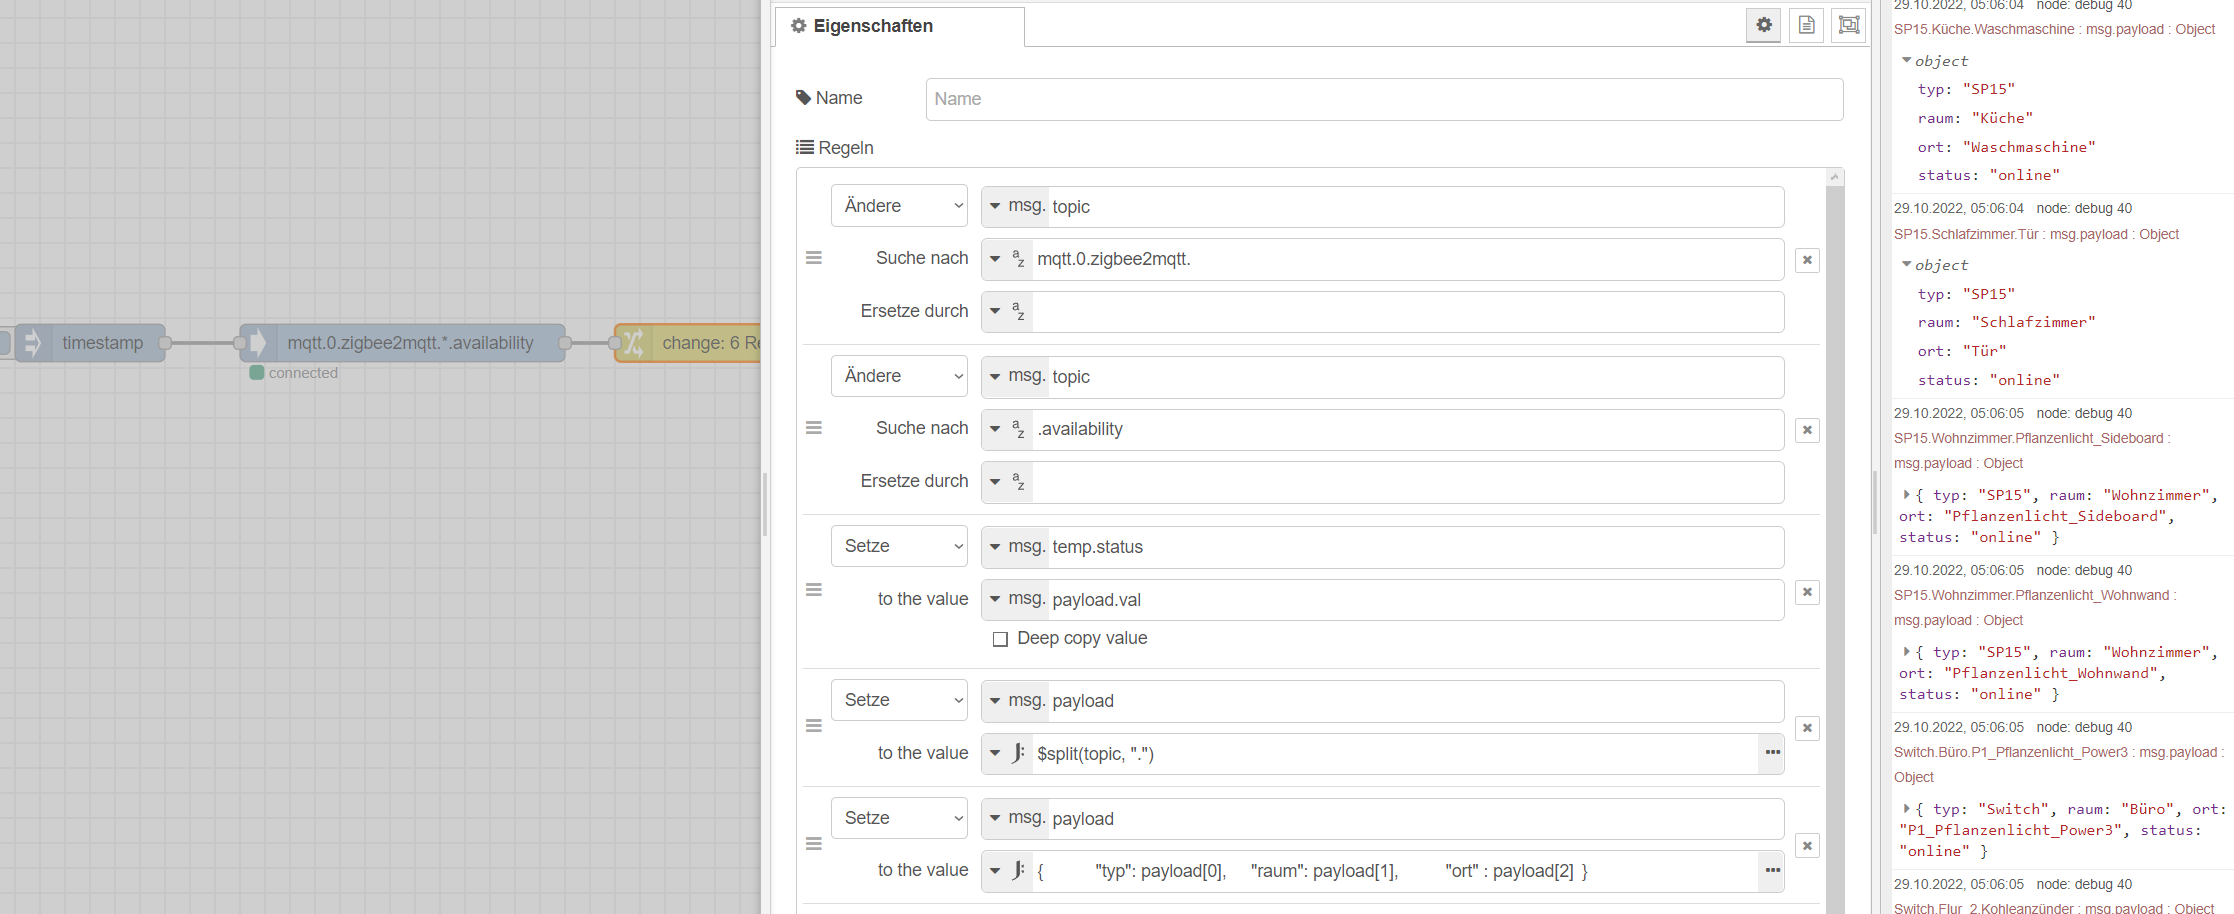Expand the Pflanzenlicht_Sideboard debug object
2234x914 pixels.
[x=1906, y=495]
